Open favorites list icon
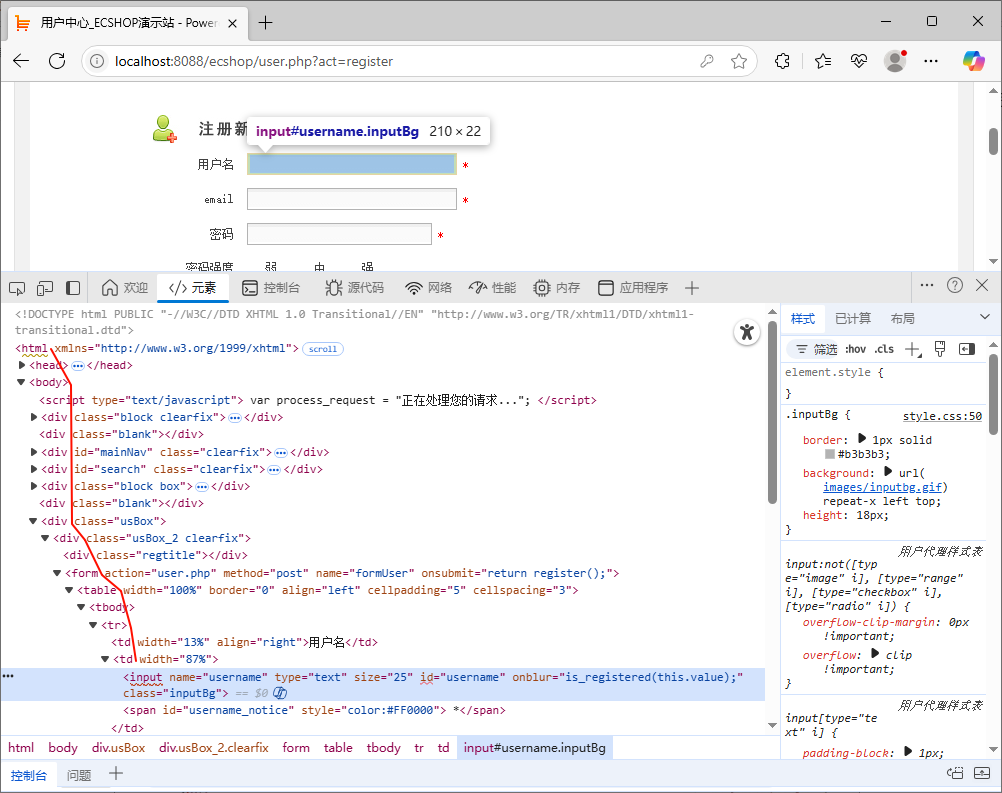Image resolution: width=1002 pixels, height=793 pixels. pyautogui.click(x=823, y=61)
